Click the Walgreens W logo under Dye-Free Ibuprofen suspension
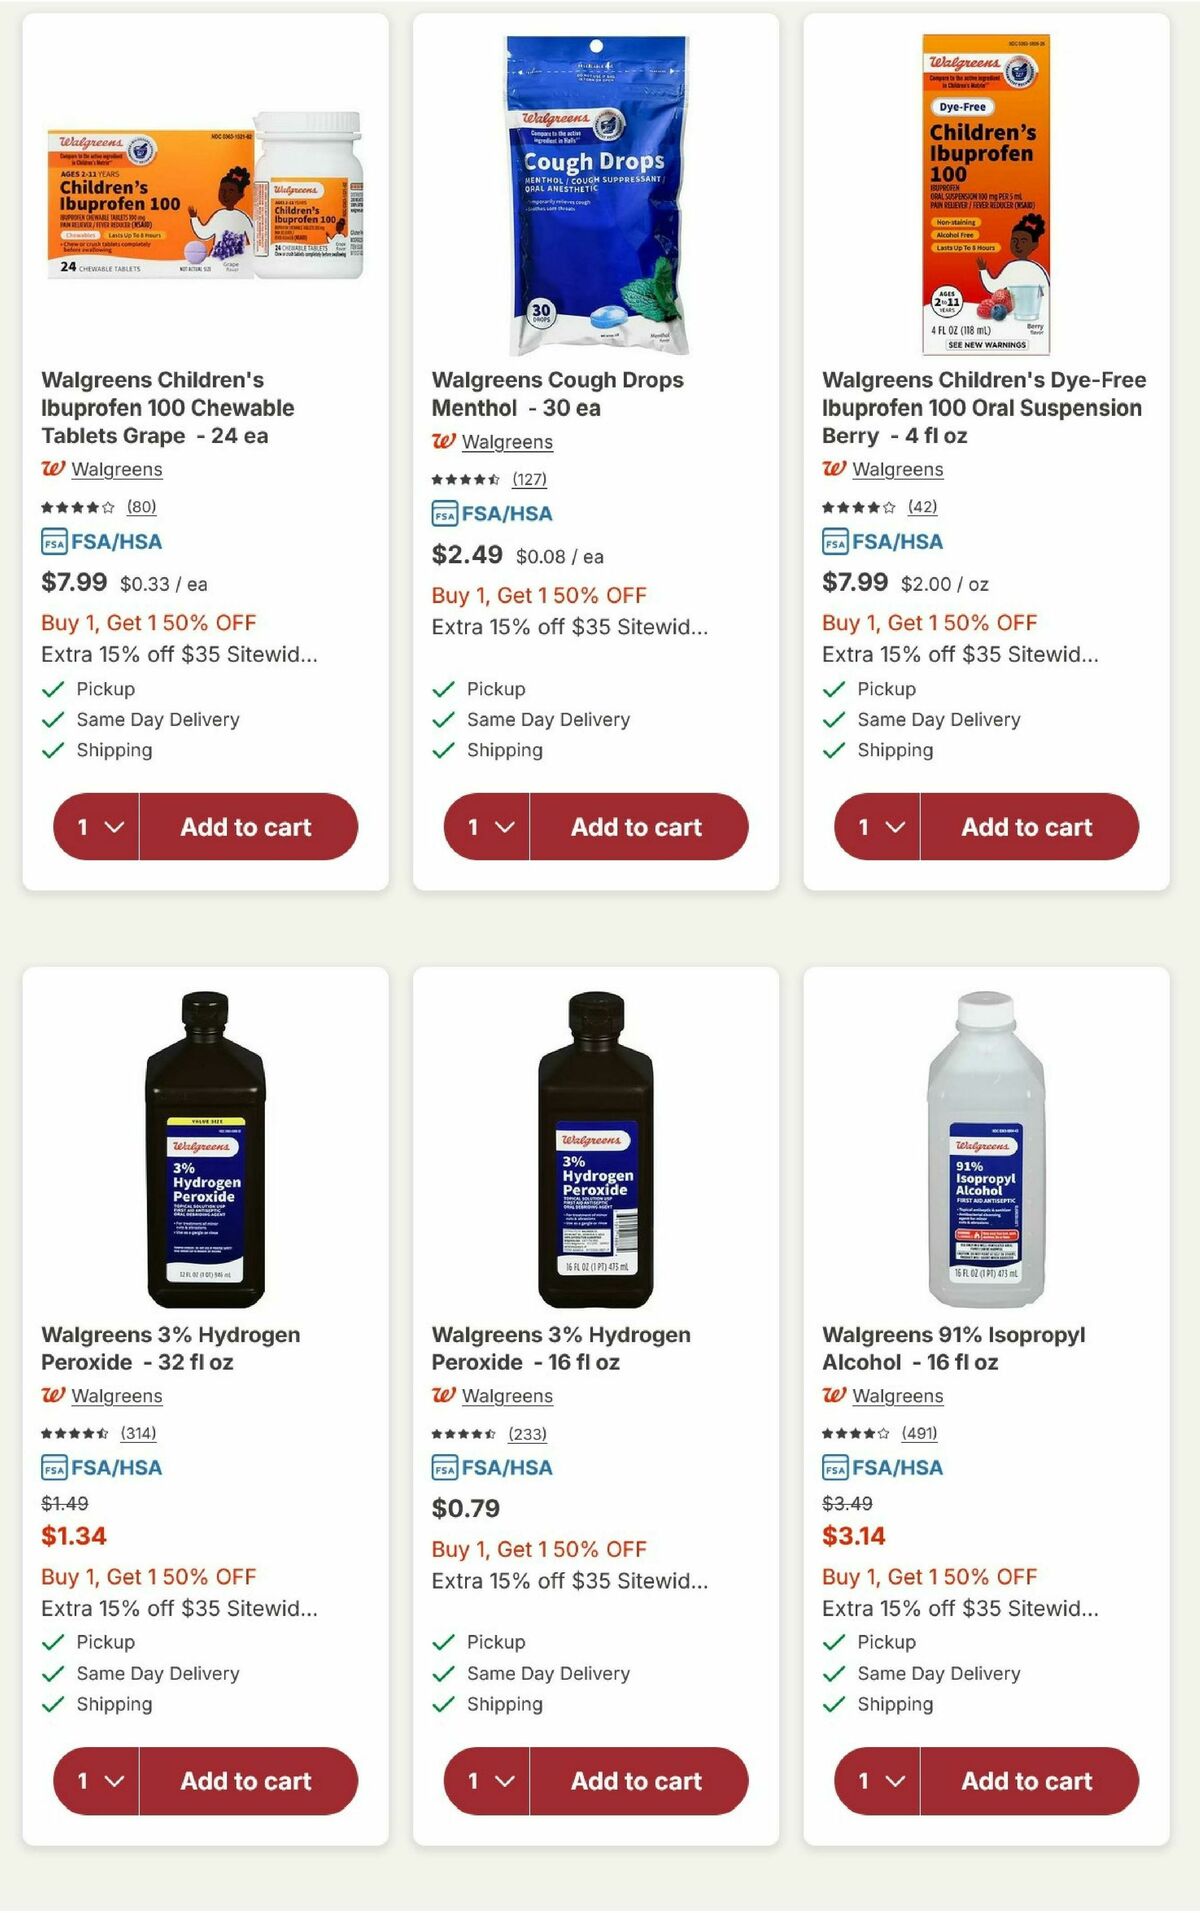This screenshot has height=1913, width=1200. (836, 469)
